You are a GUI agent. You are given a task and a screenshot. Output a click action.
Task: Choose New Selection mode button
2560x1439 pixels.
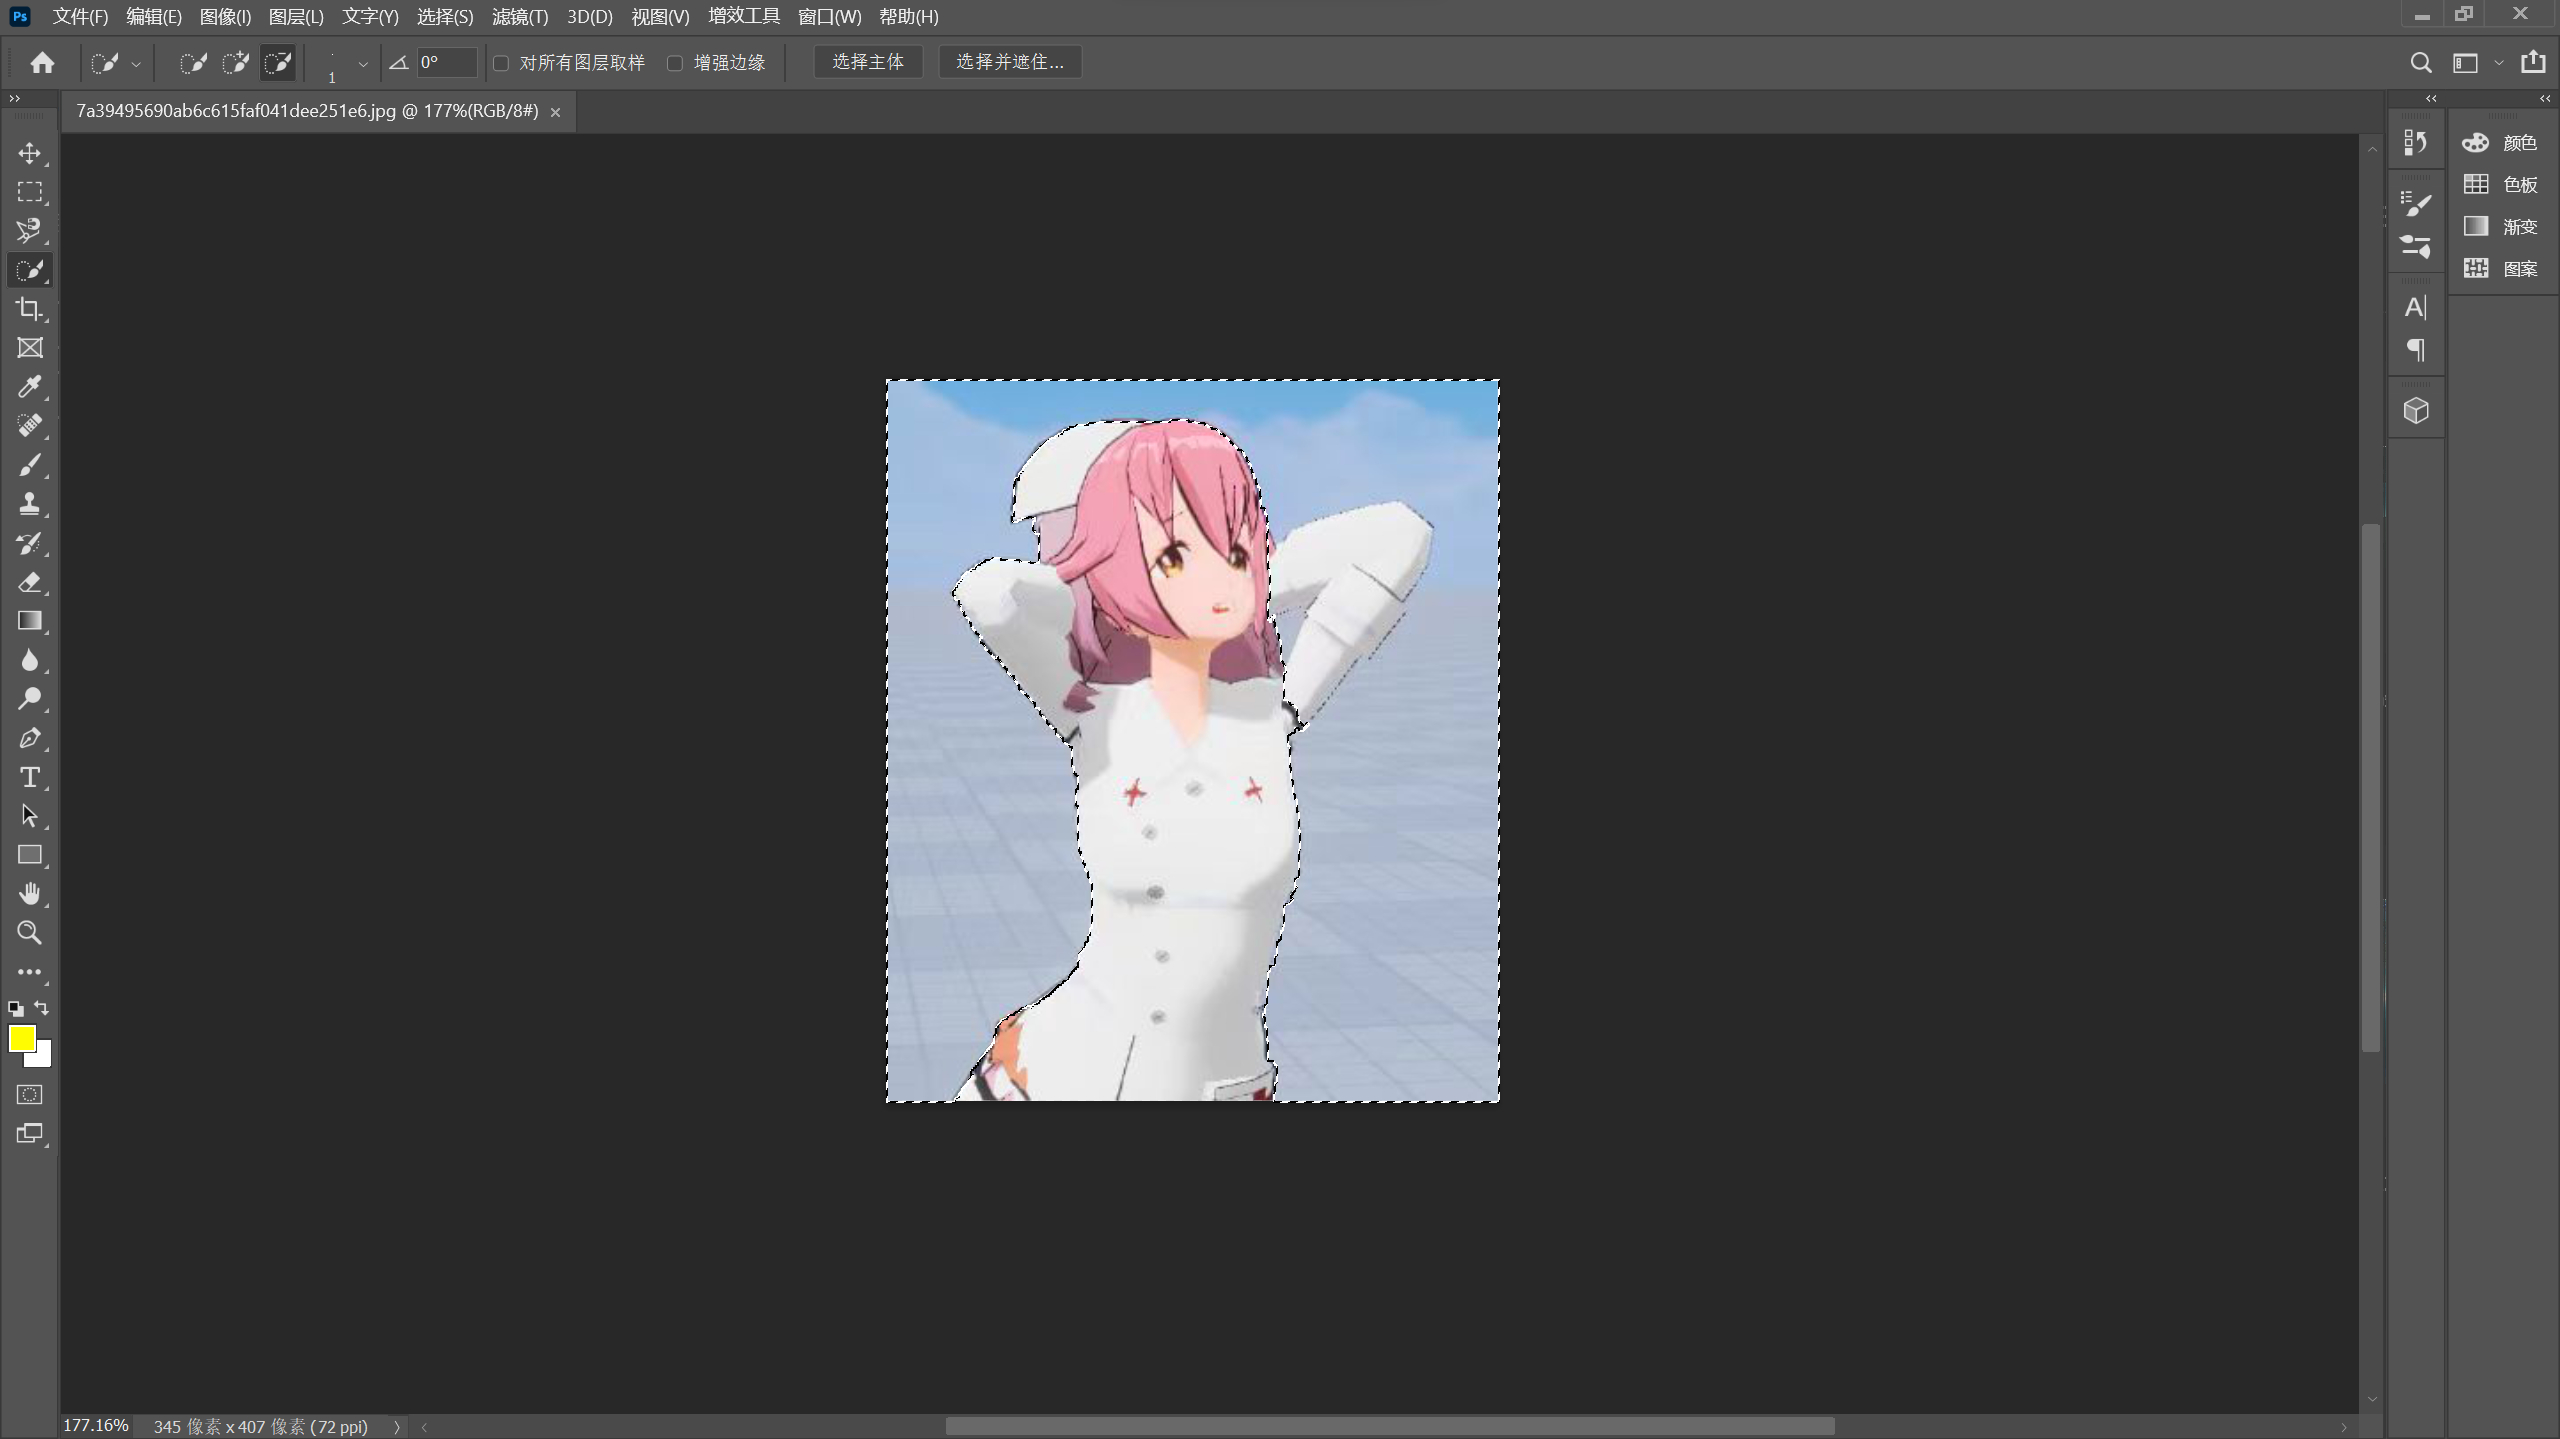pos(193,63)
